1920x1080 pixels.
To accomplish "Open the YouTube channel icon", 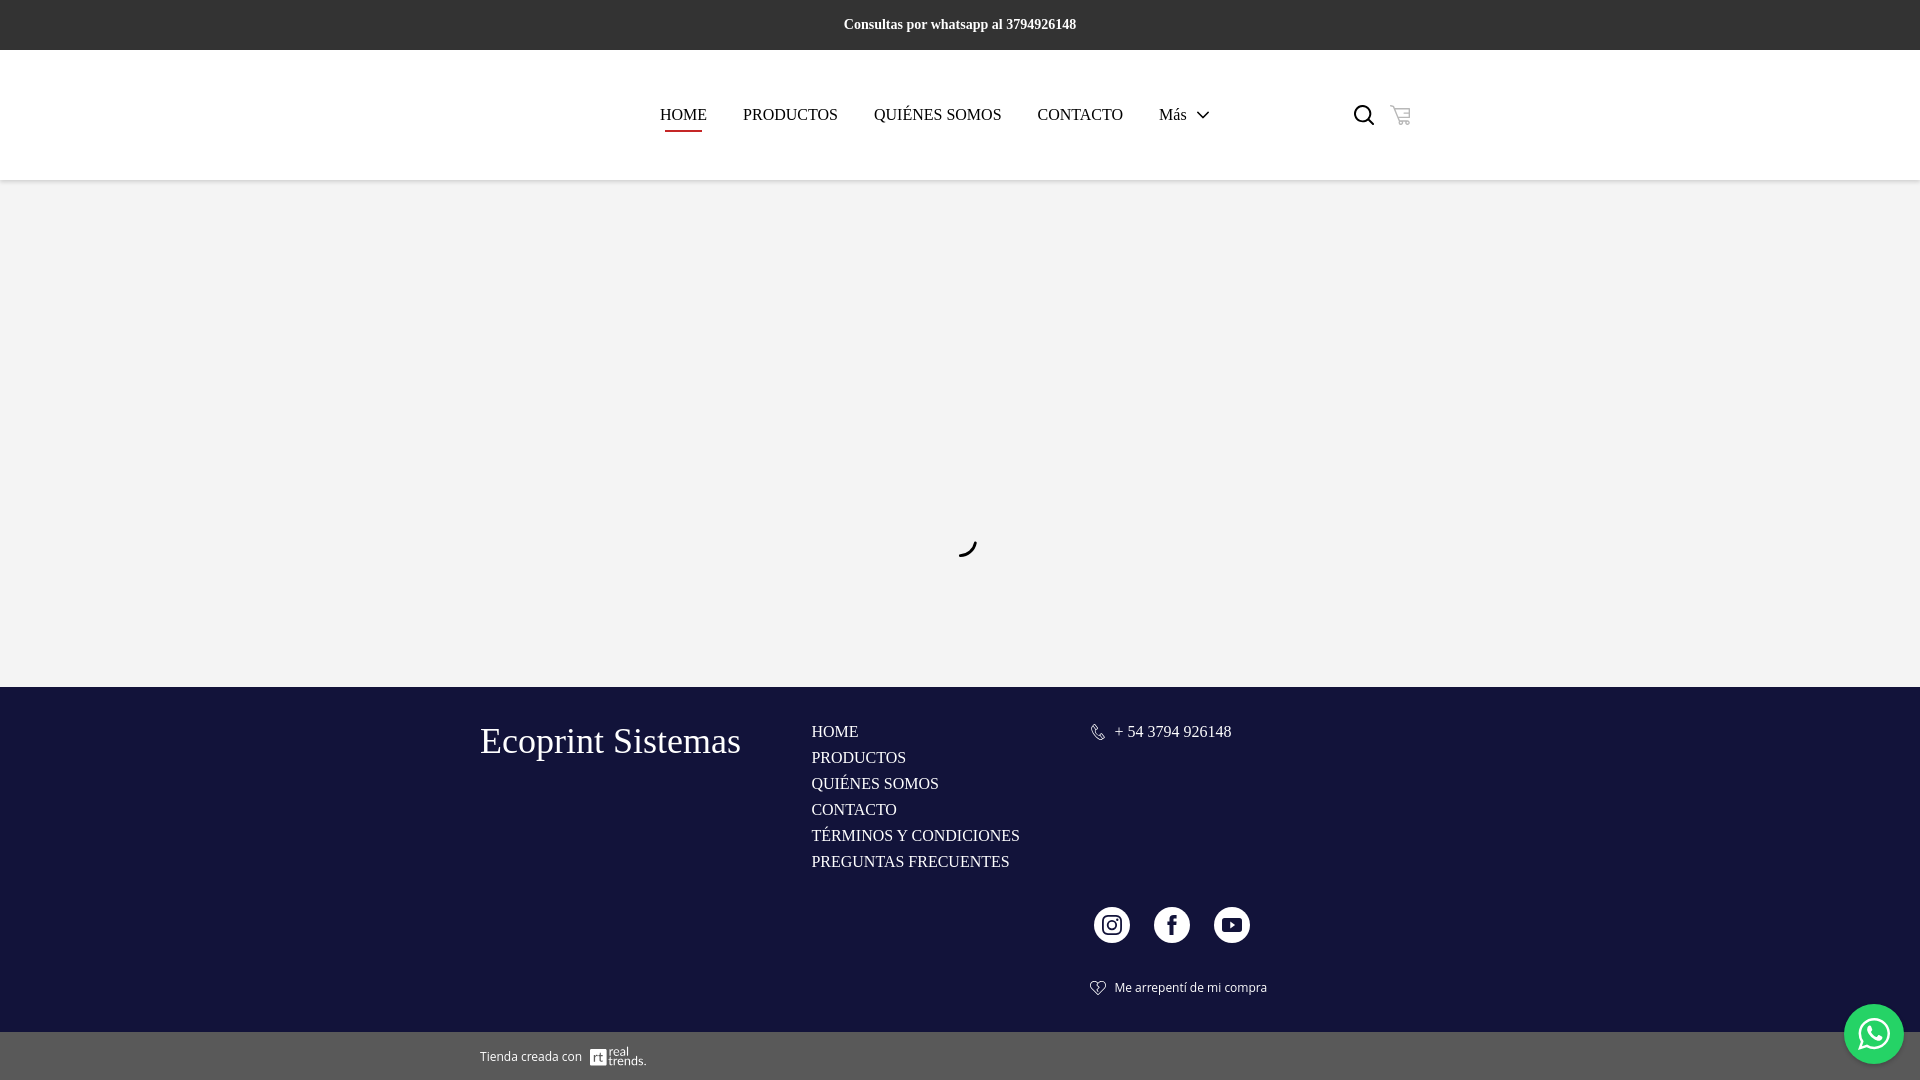I will point(1231,925).
